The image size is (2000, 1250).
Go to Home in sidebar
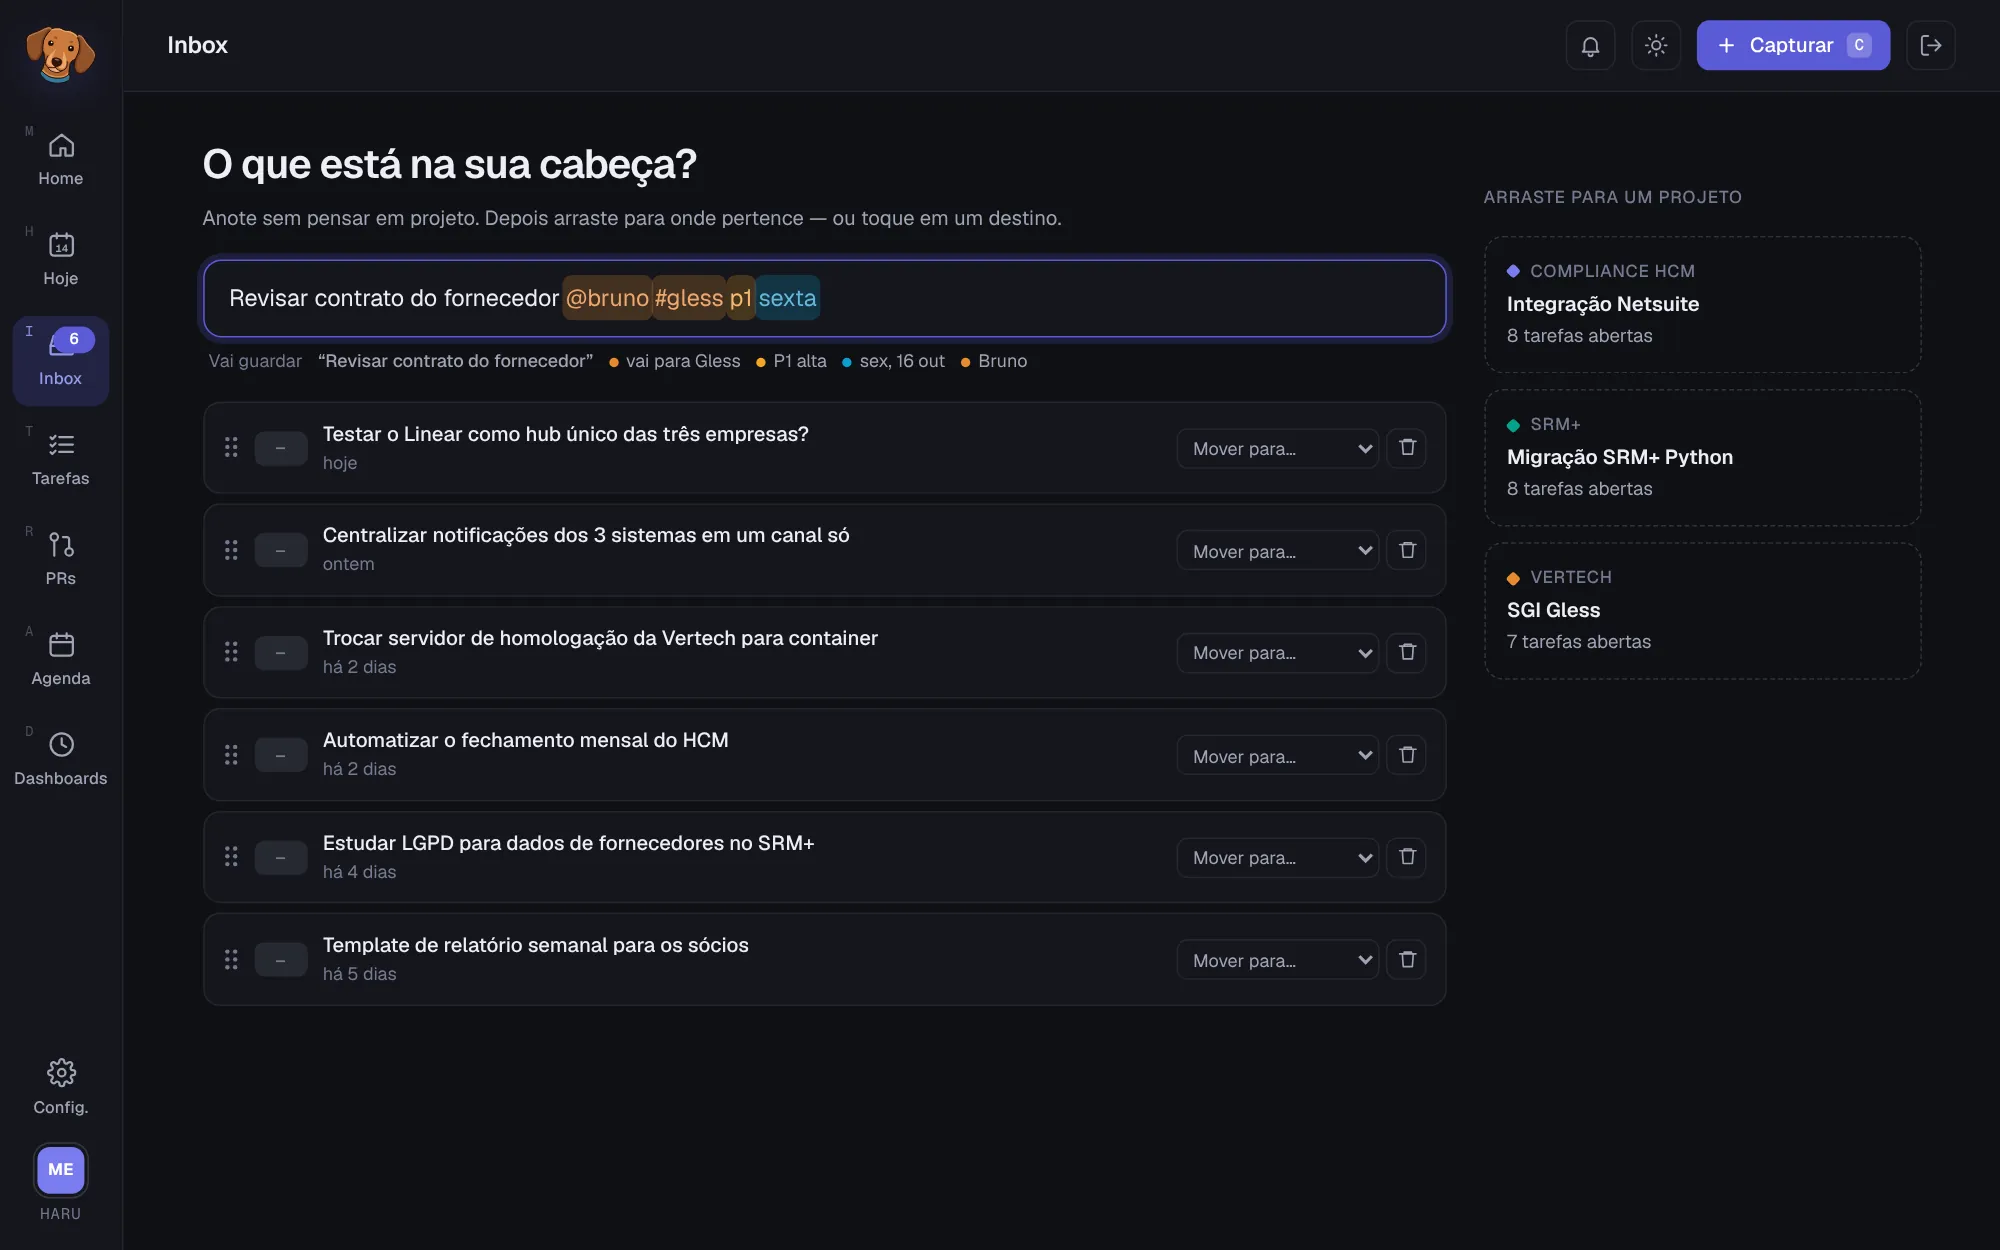tap(61, 160)
